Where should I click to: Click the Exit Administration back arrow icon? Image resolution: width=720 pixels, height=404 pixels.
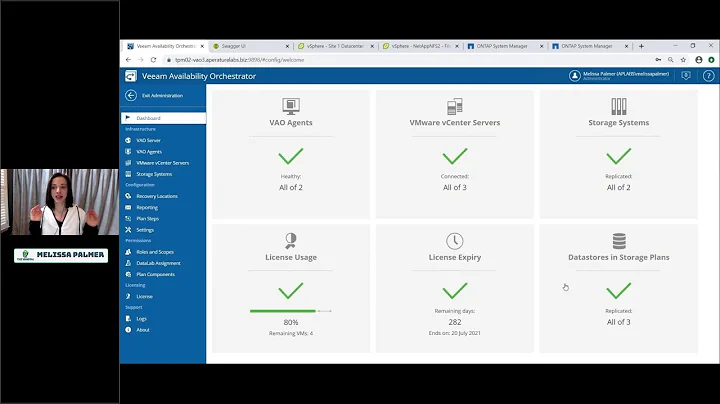tap(131, 95)
